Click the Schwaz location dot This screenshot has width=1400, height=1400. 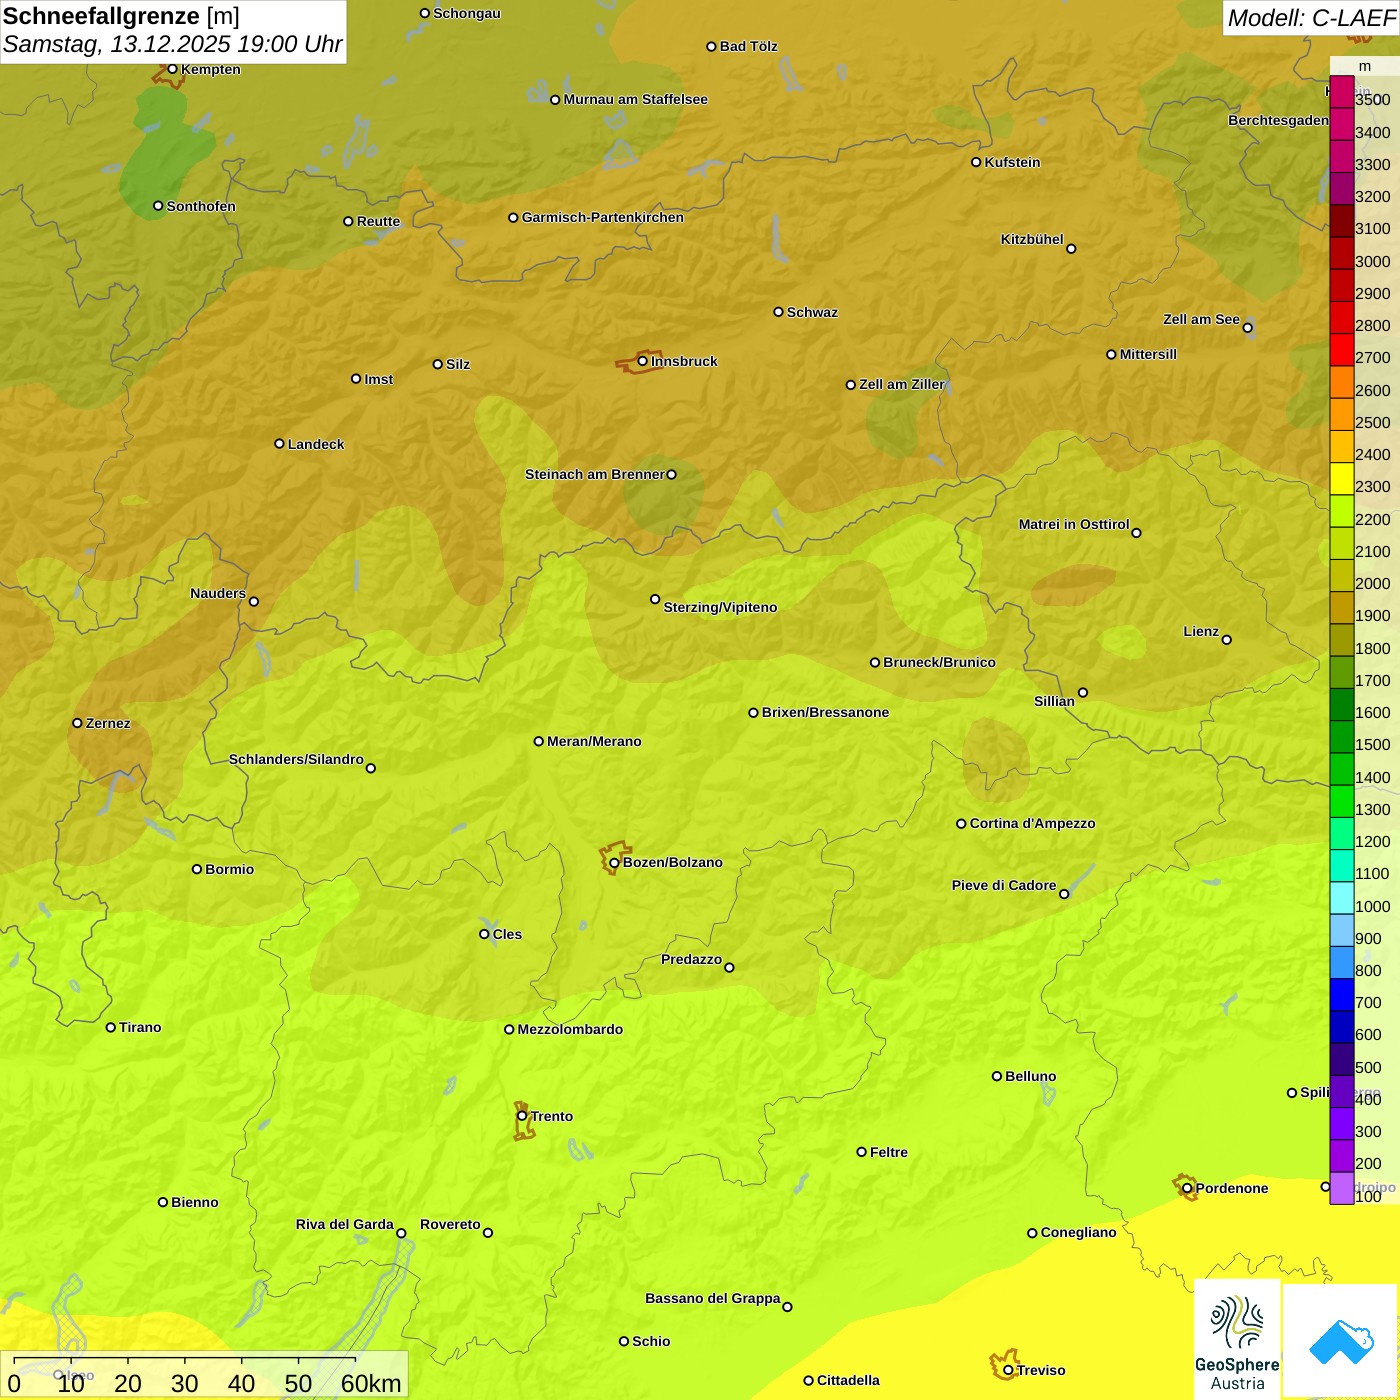[778, 312]
